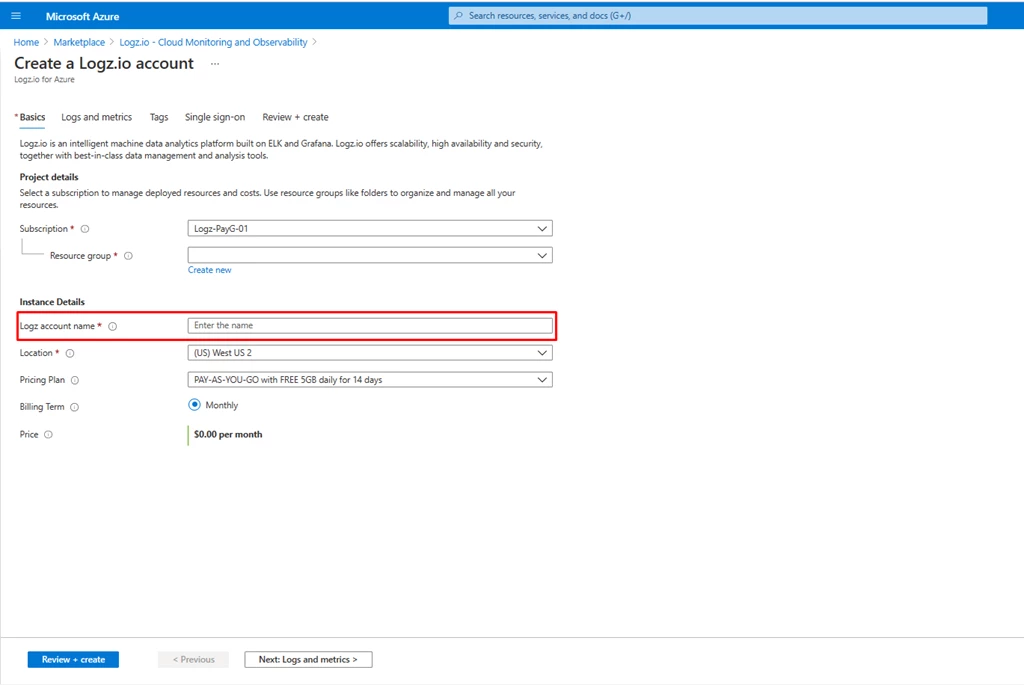Click the Microsoft Azure logo text

(x=82, y=16)
